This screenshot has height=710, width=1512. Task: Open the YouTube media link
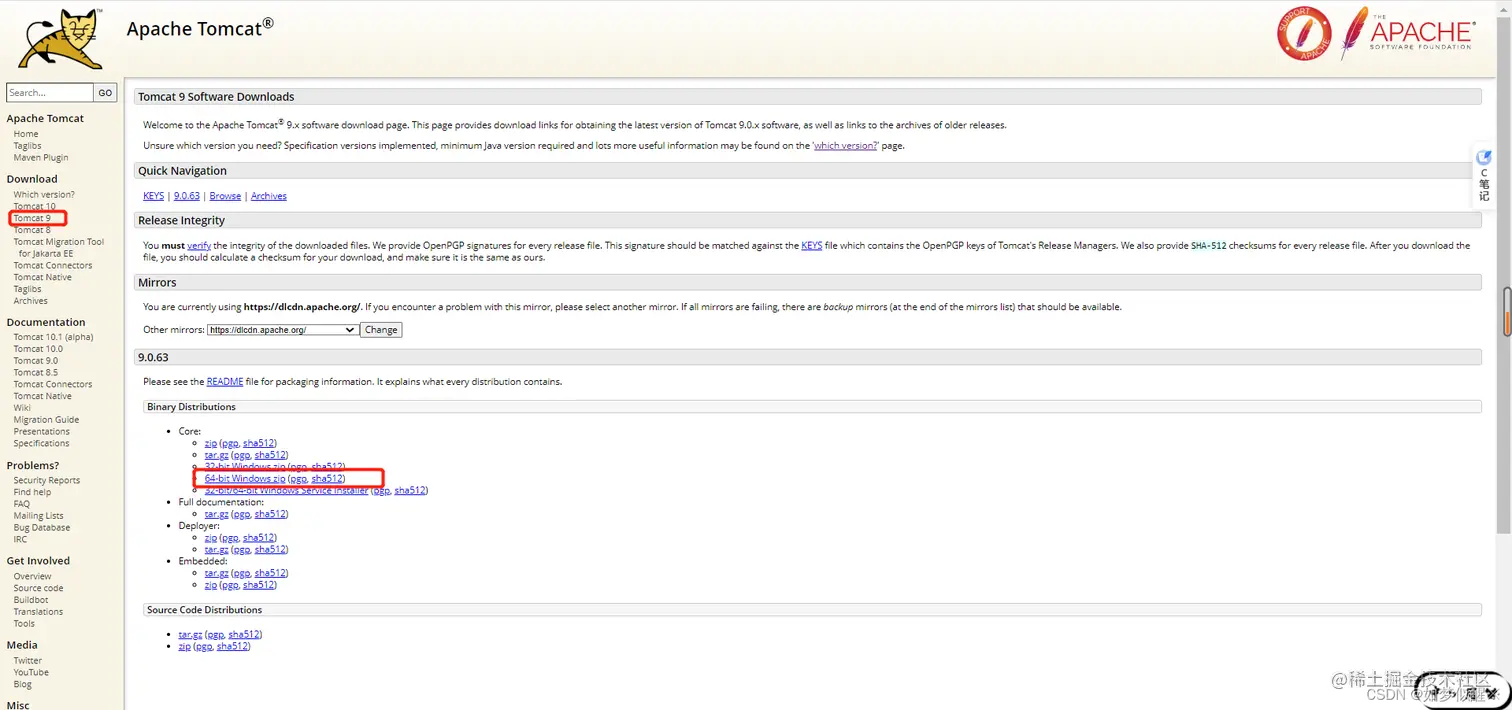[31, 673]
